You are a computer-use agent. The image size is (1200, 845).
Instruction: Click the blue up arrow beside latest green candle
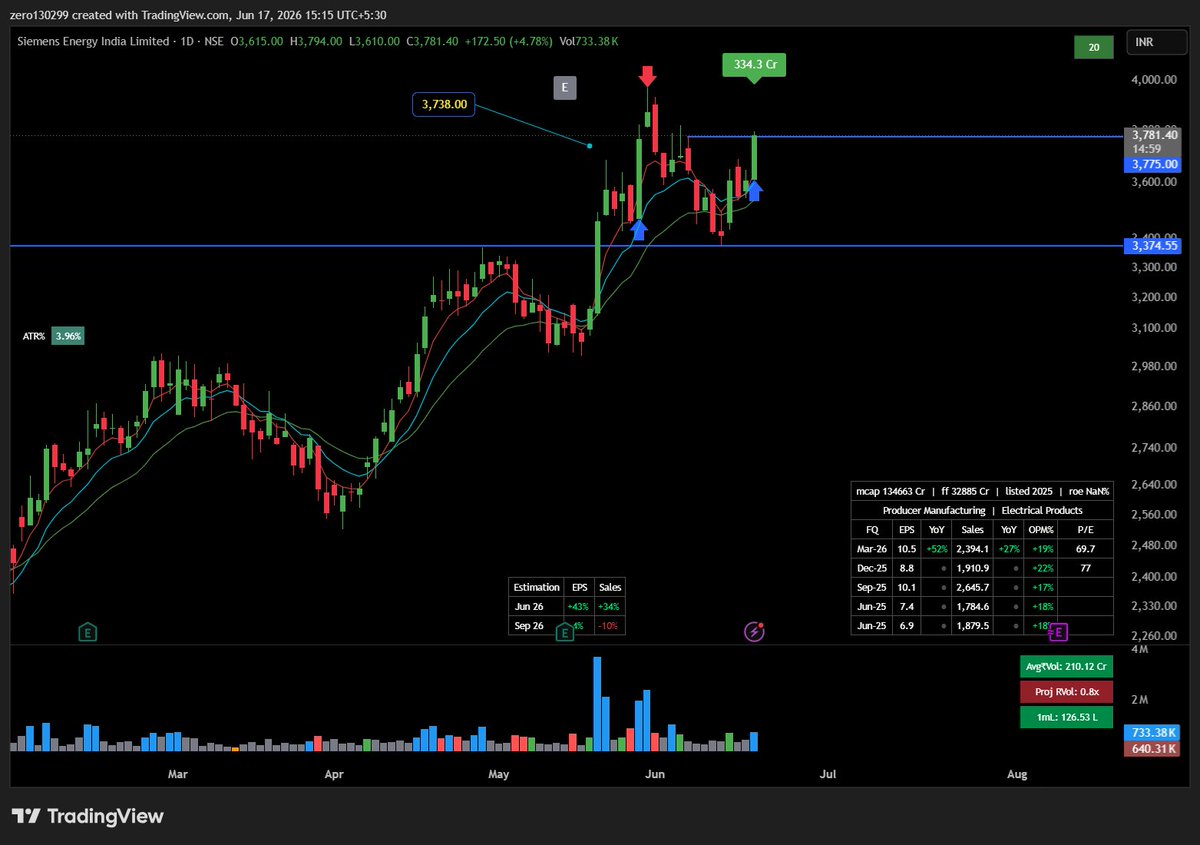(x=755, y=190)
